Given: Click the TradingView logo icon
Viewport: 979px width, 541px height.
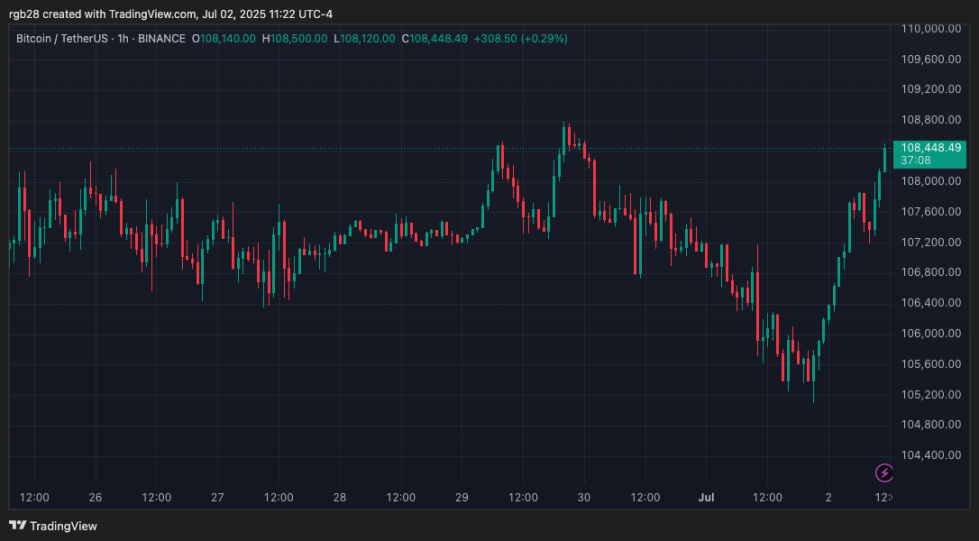Looking at the screenshot, I should [17, 525].
